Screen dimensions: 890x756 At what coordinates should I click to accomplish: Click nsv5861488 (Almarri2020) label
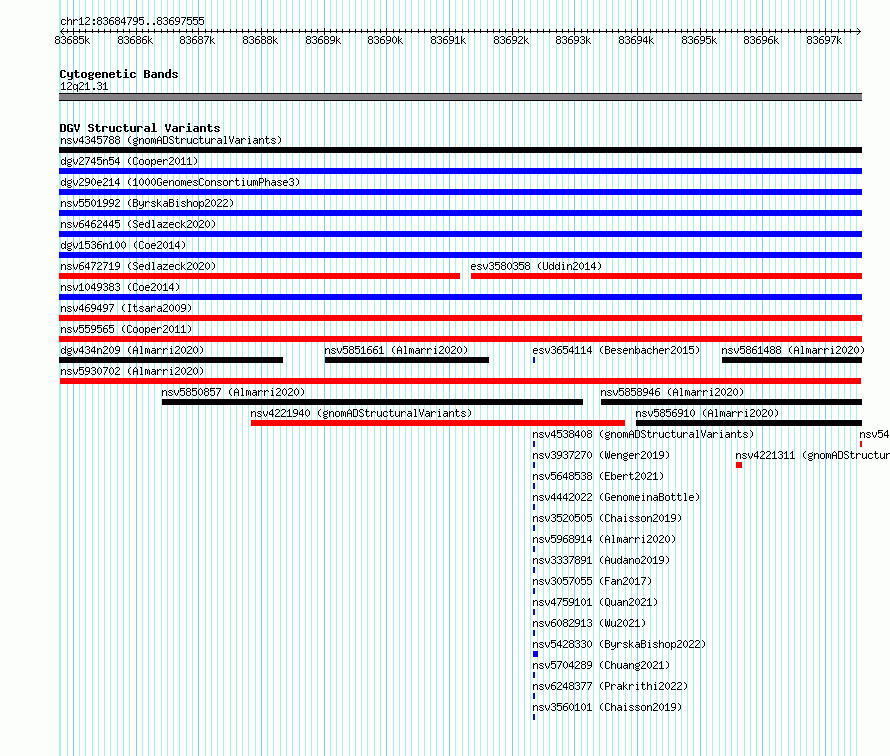793,350
